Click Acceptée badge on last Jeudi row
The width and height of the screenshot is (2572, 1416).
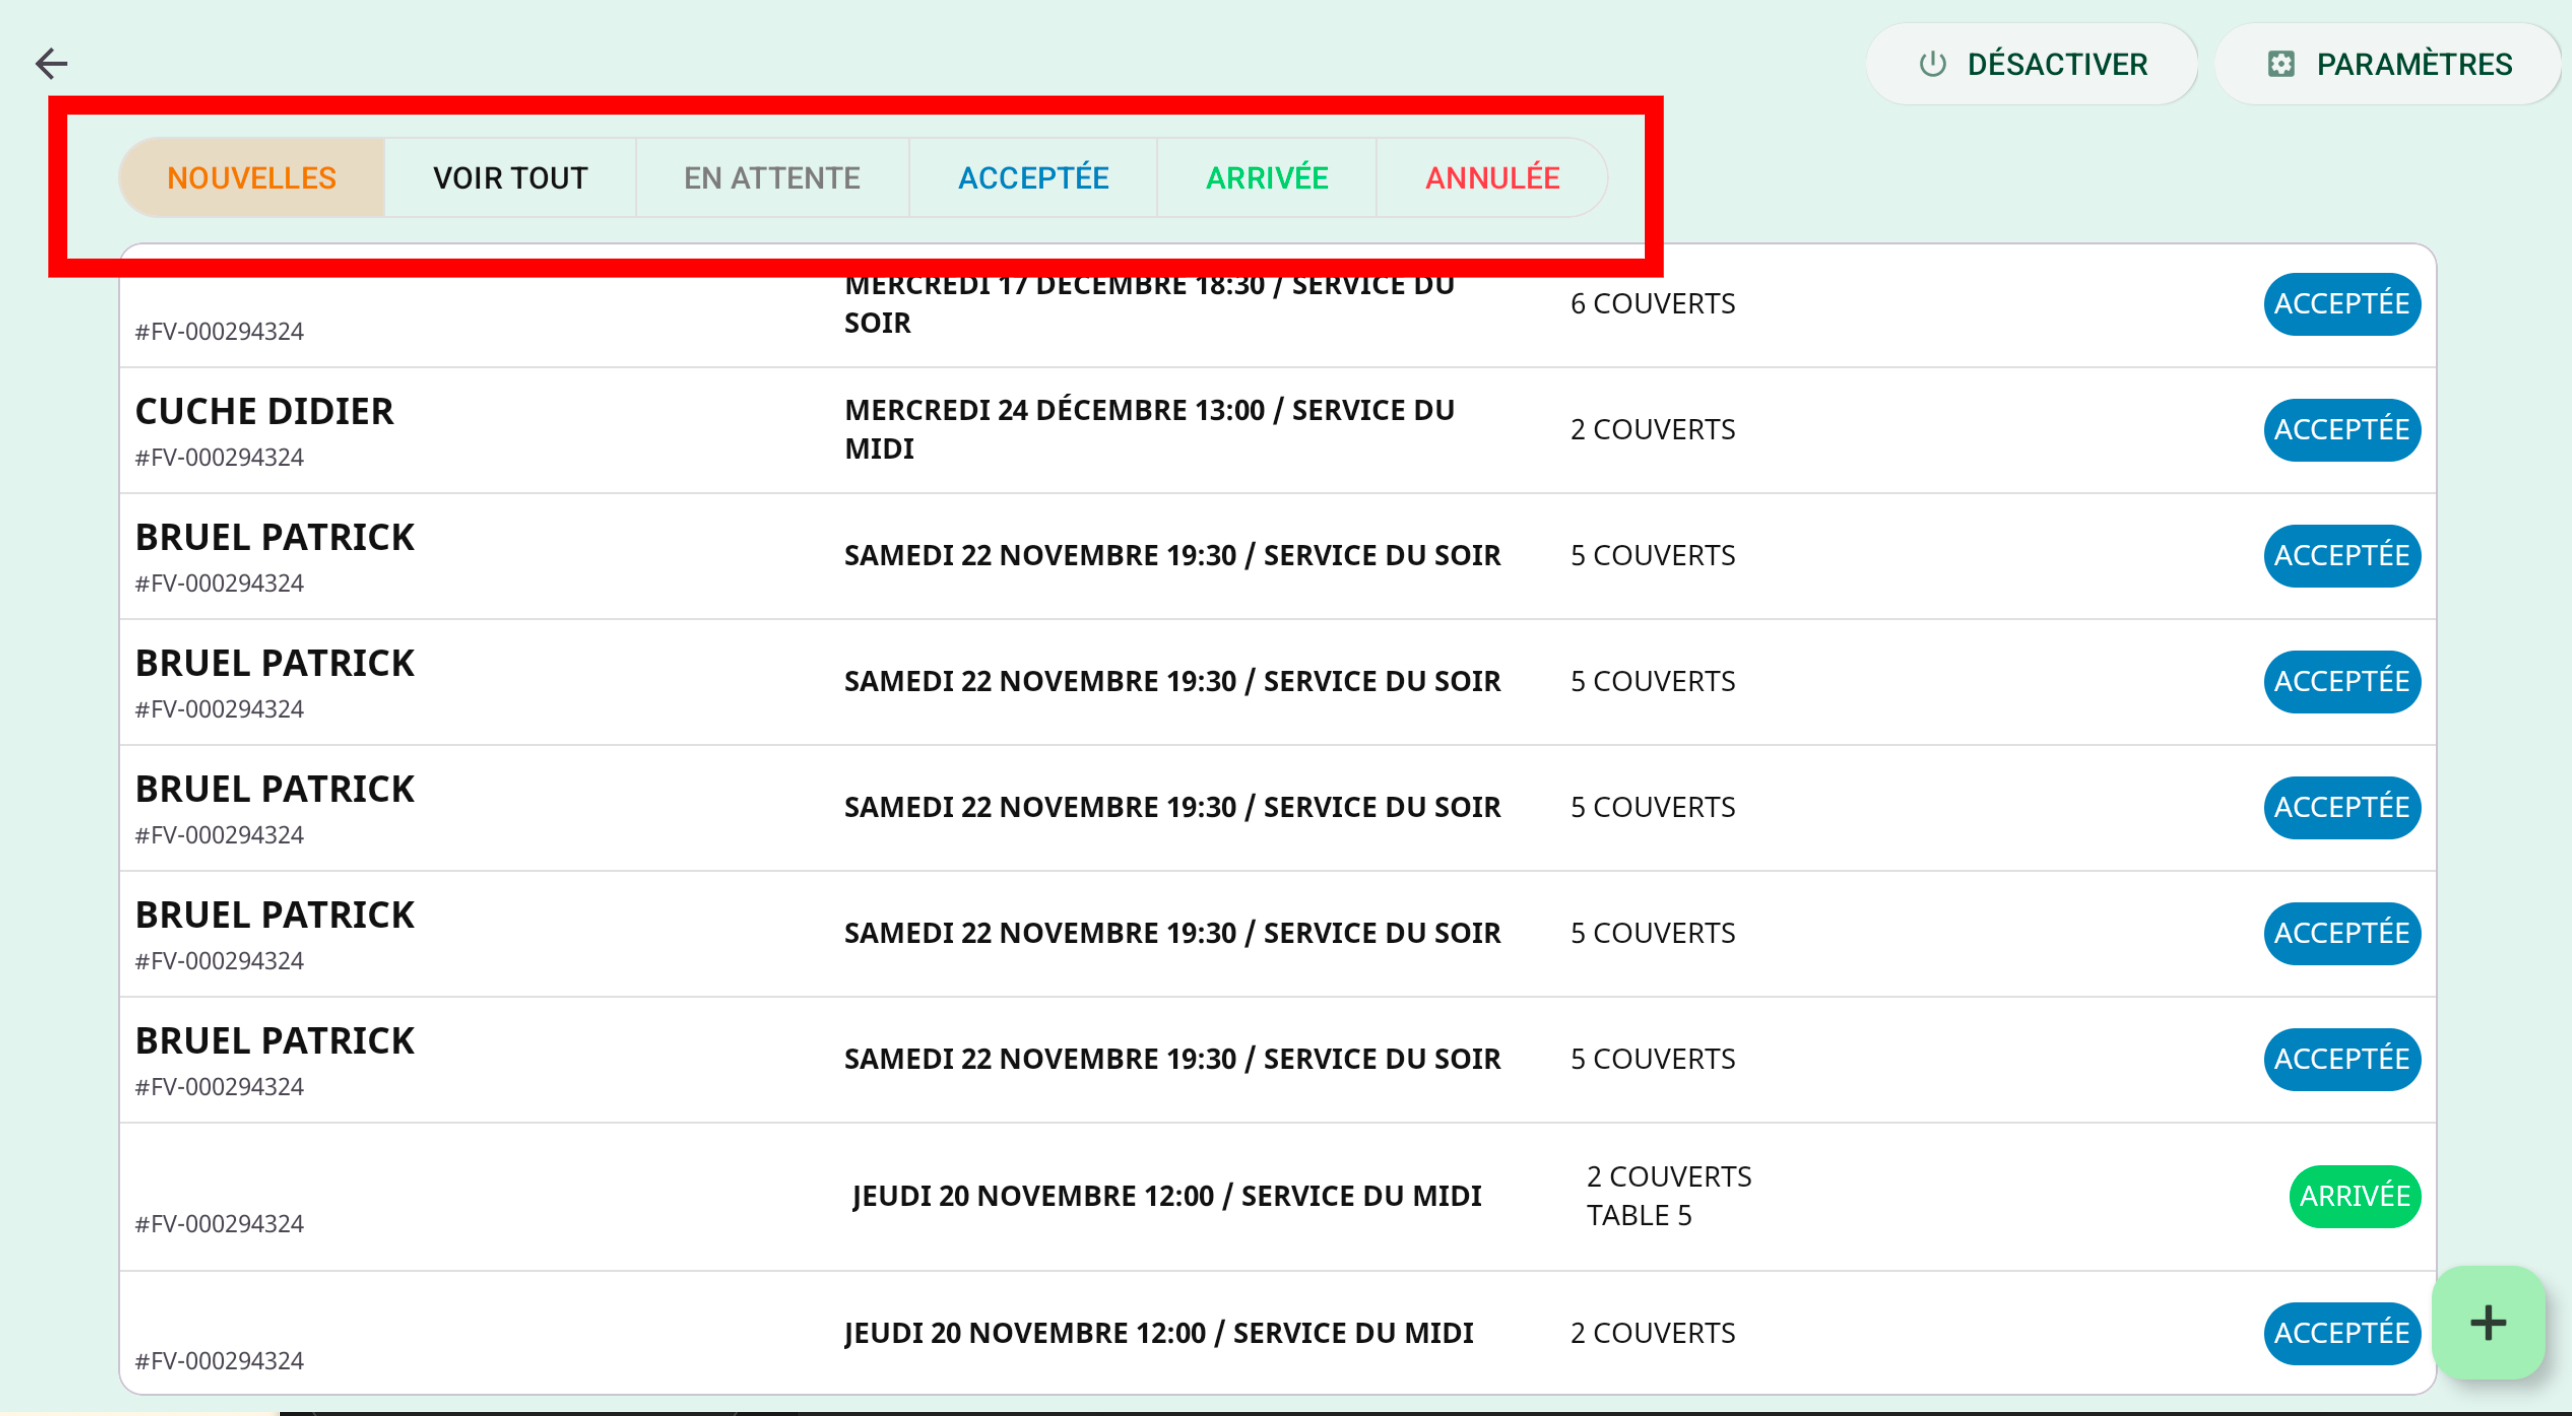click(x=2340, y=1333)
